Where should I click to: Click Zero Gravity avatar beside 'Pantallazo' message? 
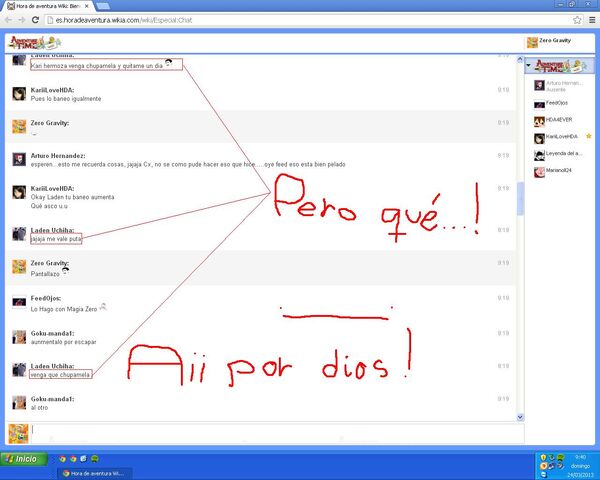[x=19, y=267]
